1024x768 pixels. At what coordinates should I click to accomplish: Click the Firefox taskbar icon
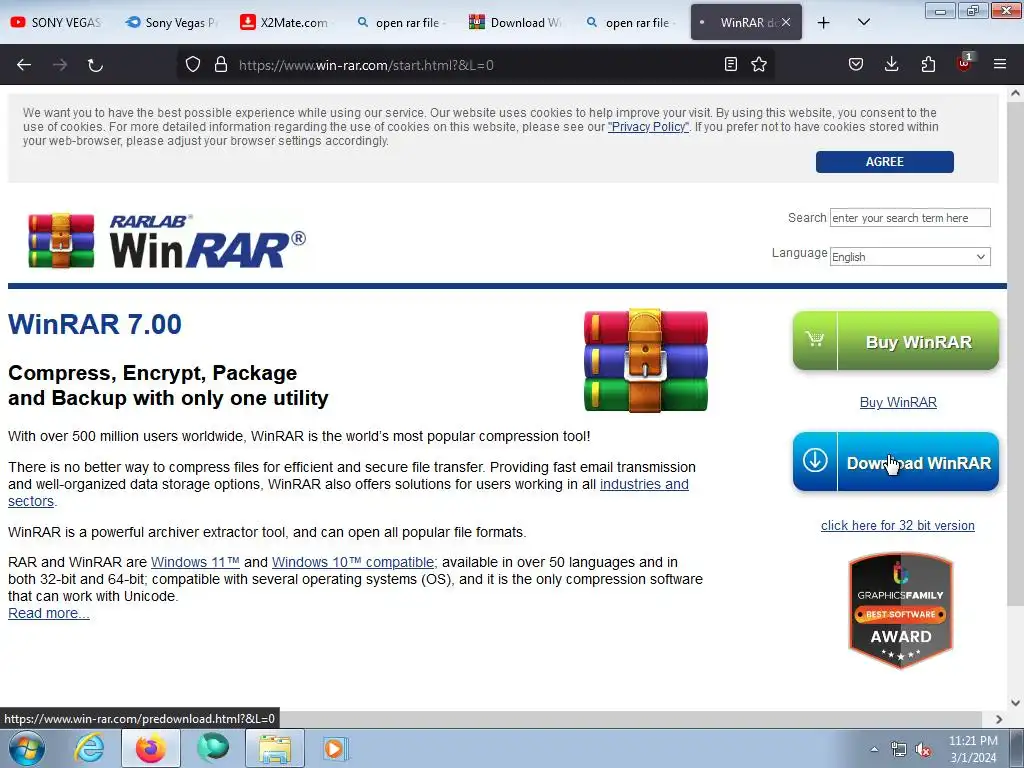coord(151,748)
